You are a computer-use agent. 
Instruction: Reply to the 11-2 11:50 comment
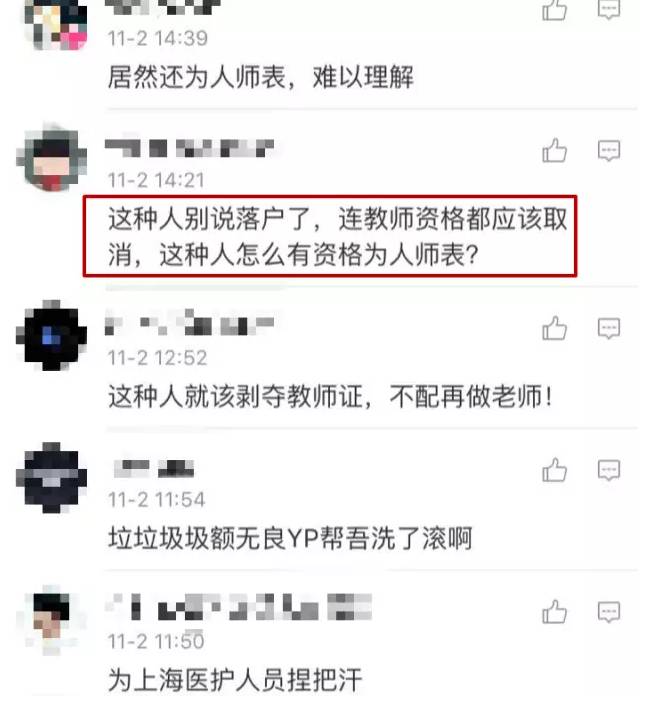click(x=609, y=612)
